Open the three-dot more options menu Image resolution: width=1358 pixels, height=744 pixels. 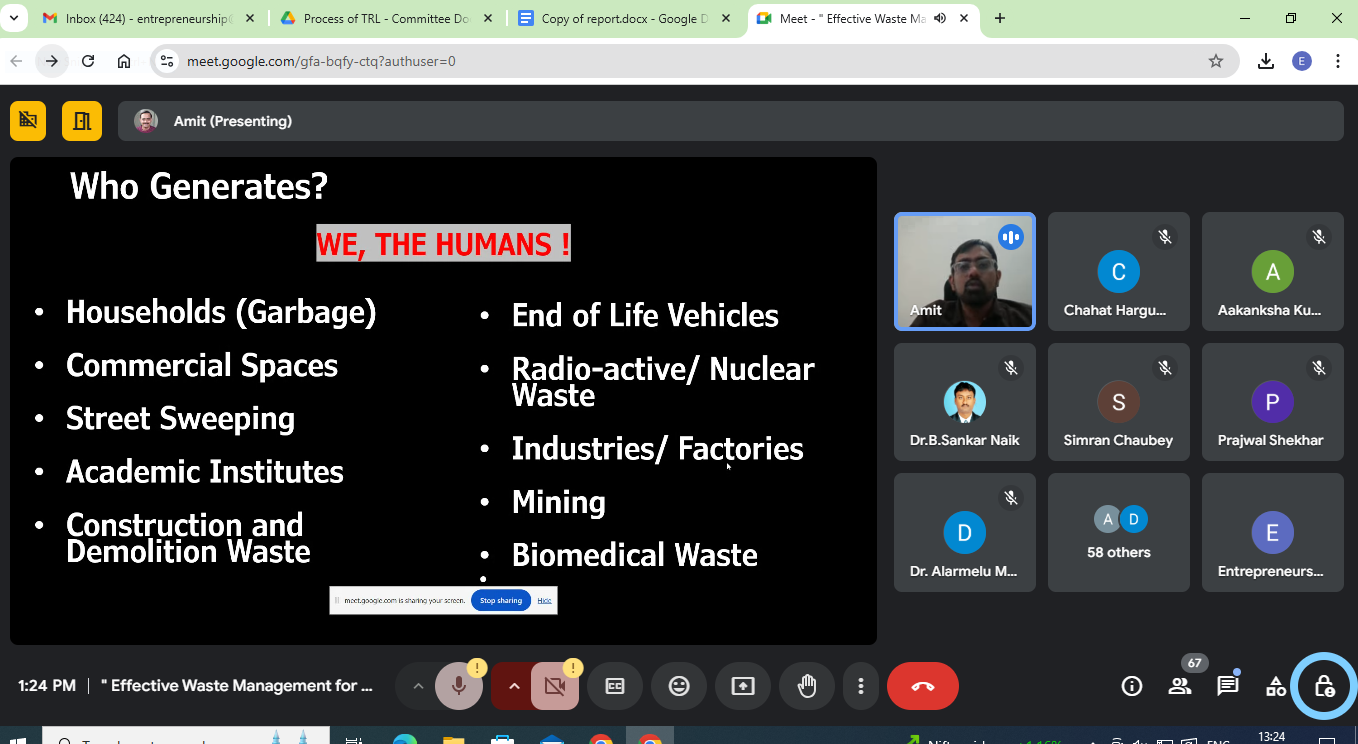click(861, 686)
